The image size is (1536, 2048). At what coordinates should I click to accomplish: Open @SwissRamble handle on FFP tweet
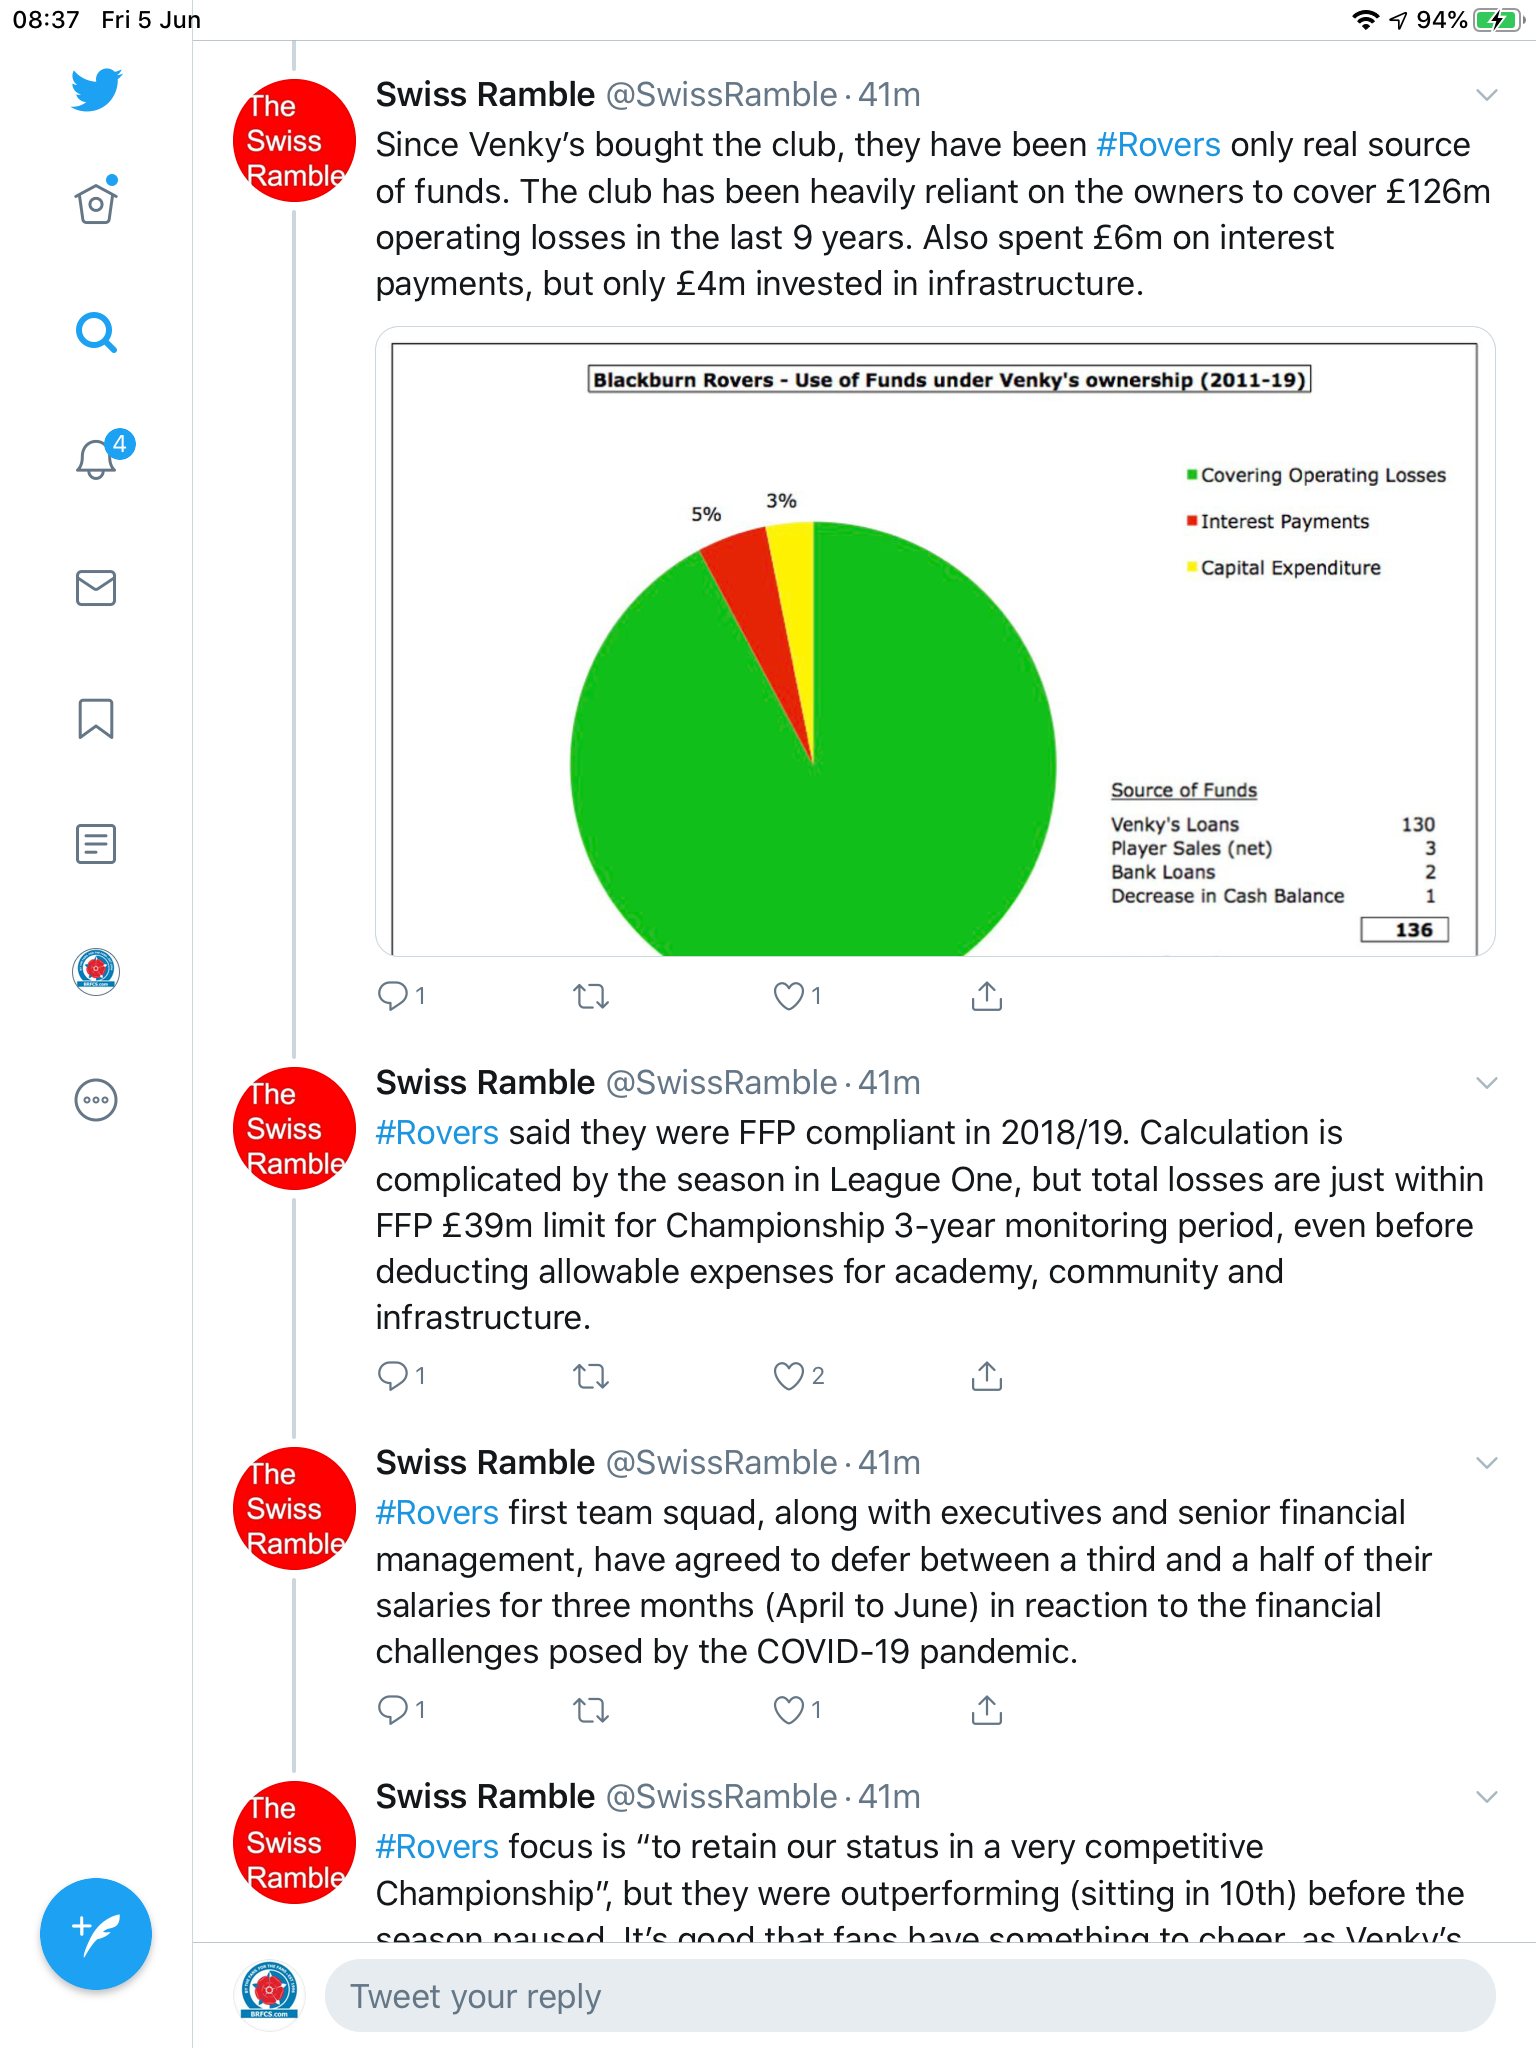point(722,1083)
